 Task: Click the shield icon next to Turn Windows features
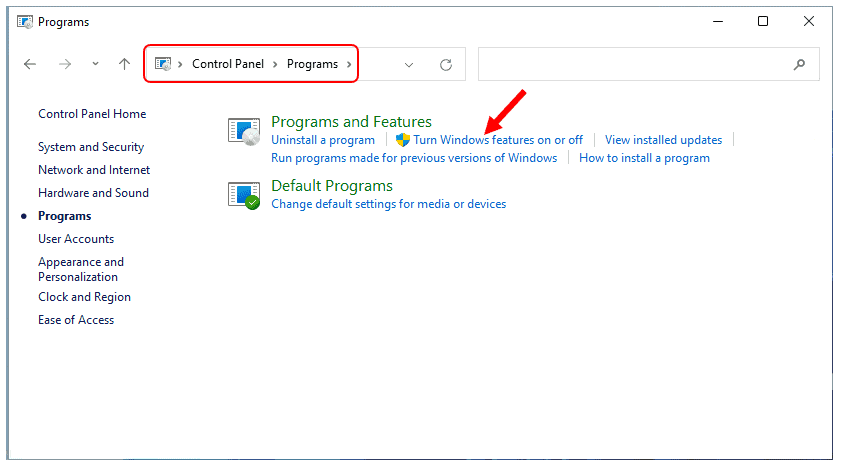[403, 140]
